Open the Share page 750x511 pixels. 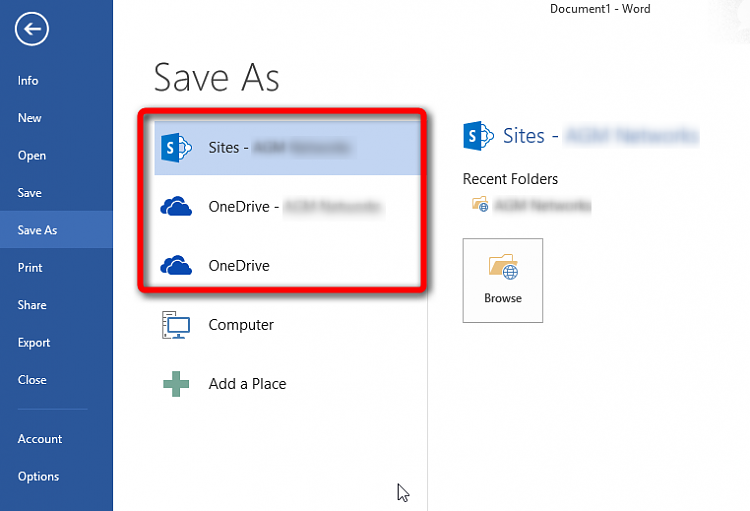tap(32, 305)
